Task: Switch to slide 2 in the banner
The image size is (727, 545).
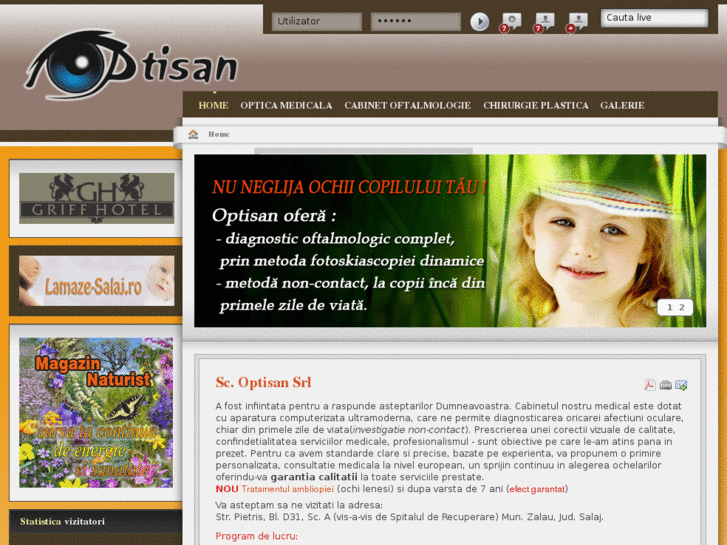Action: coord(682,307)
